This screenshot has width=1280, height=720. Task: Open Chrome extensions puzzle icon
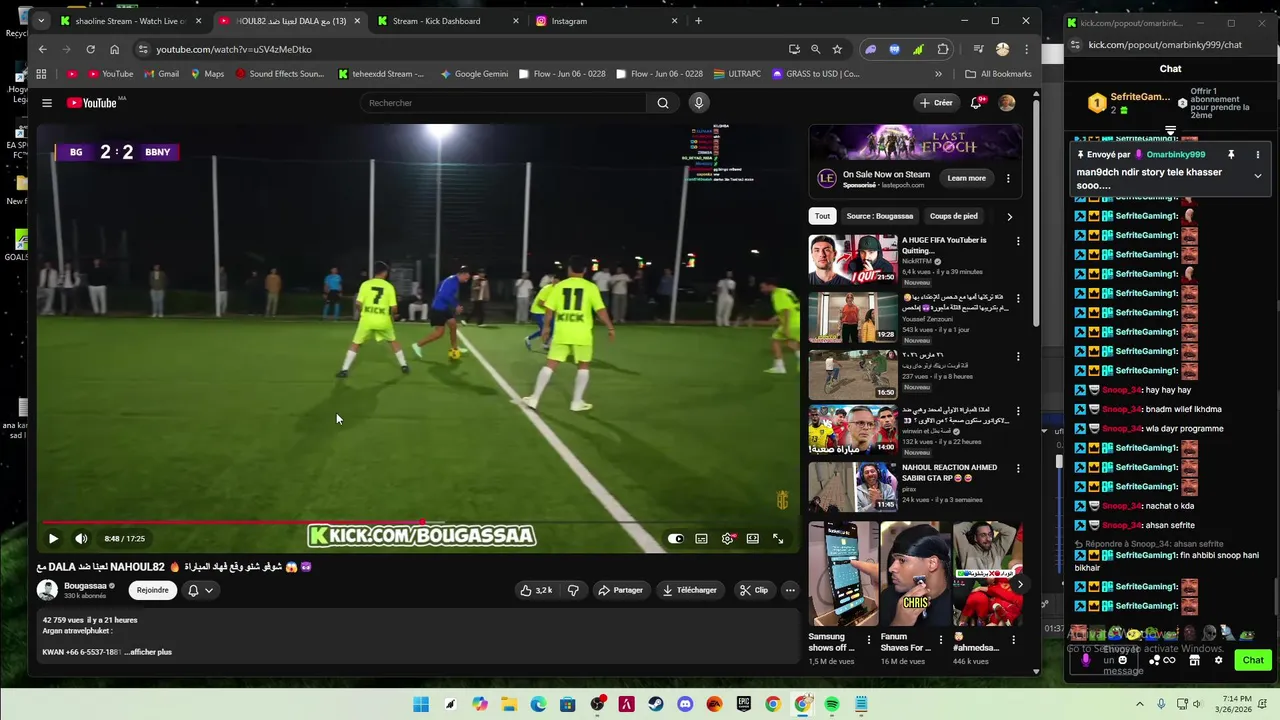pyautogui.click(x=943, y=49)
